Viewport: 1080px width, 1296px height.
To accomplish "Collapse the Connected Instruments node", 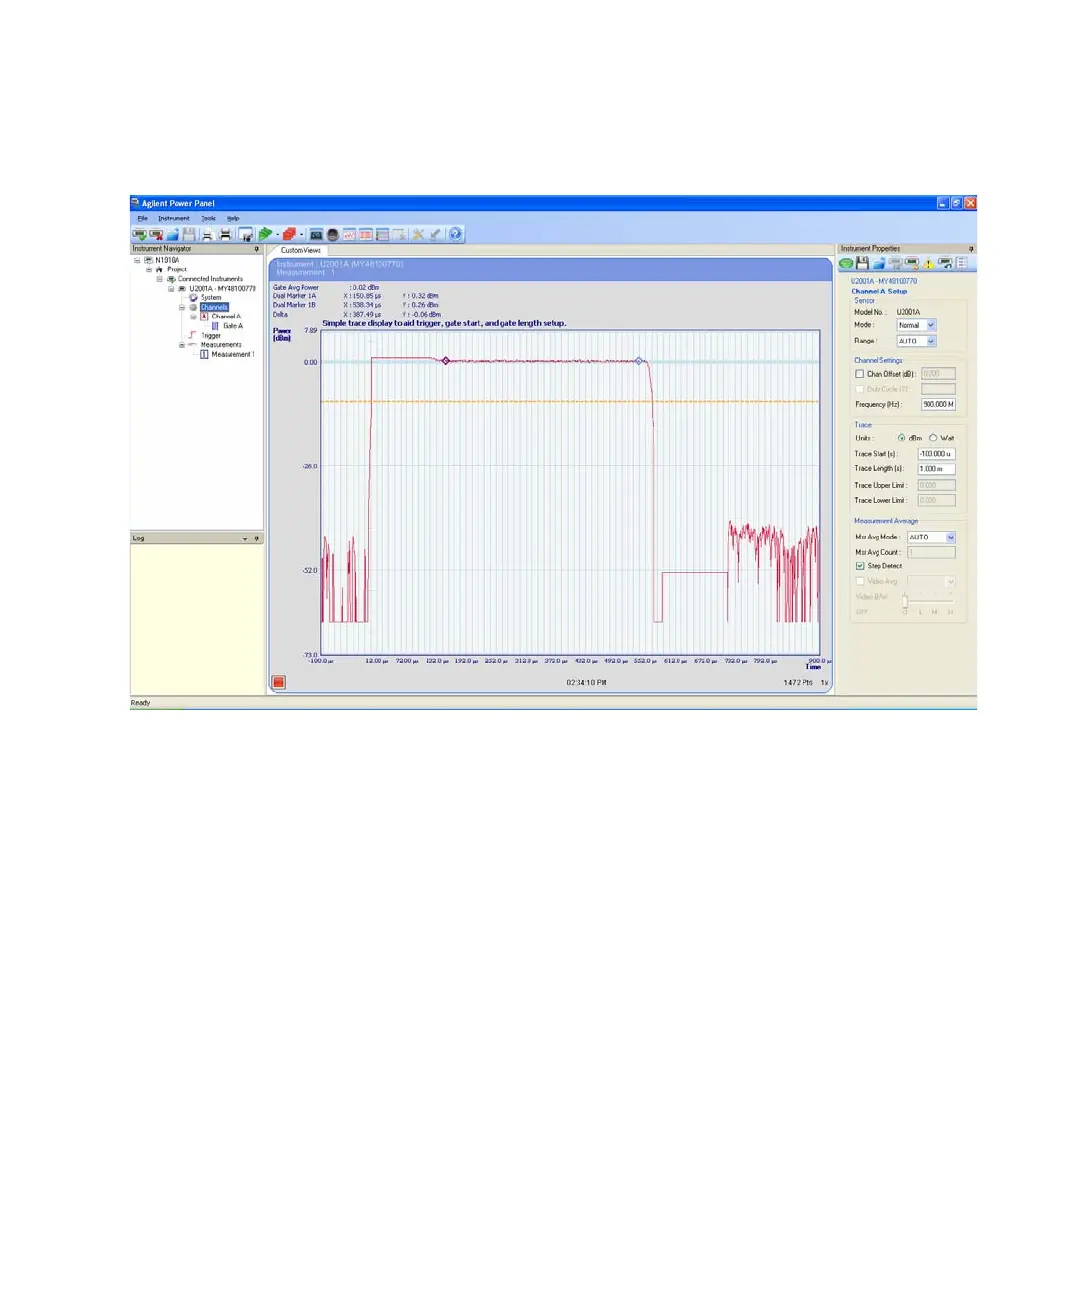I will 159,279.
